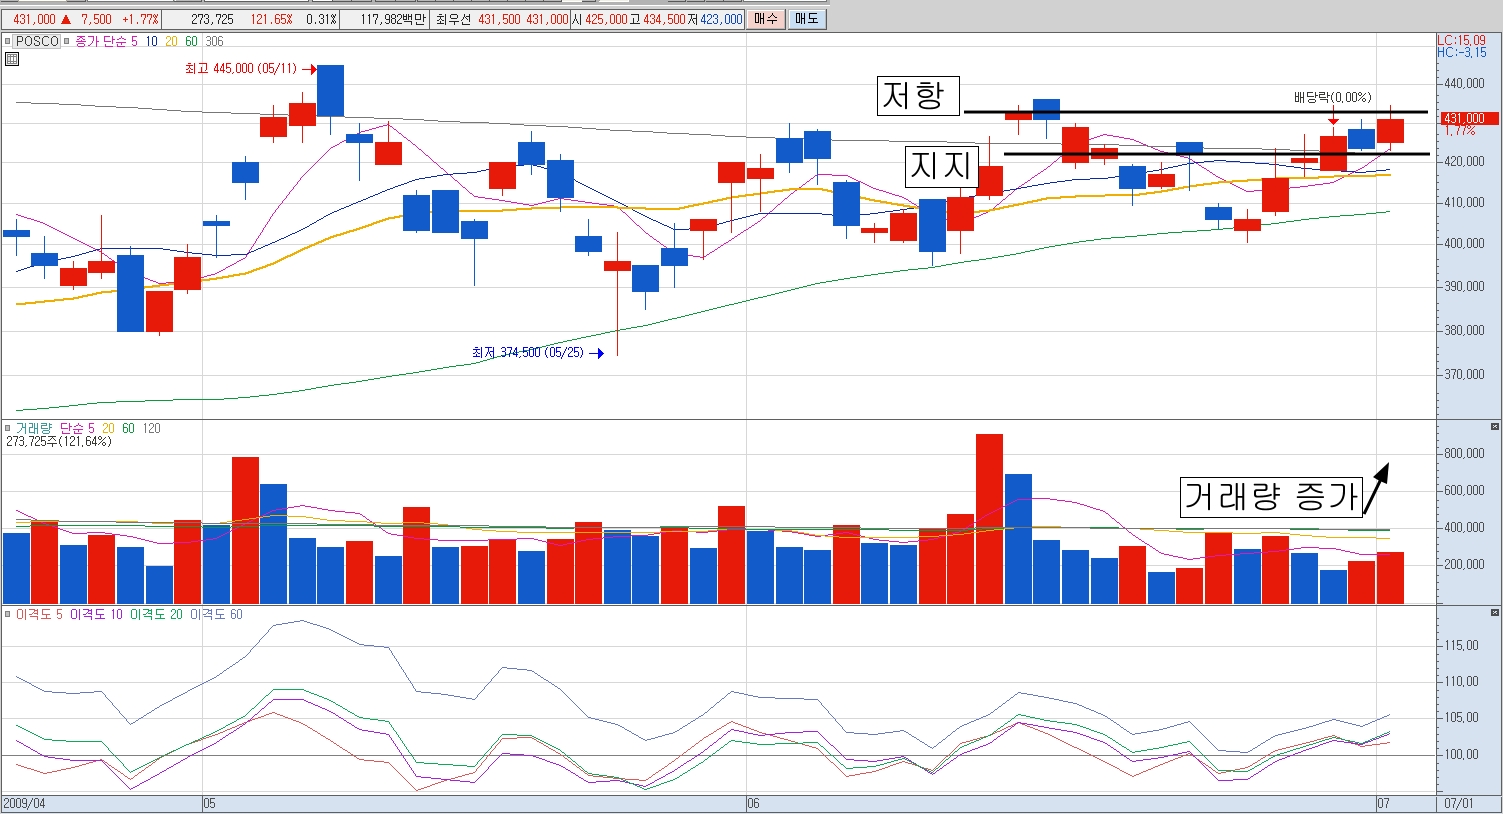Click the grid table icon below POSCO label
Screen dimensions: 1503x814
tap(12, 59)
